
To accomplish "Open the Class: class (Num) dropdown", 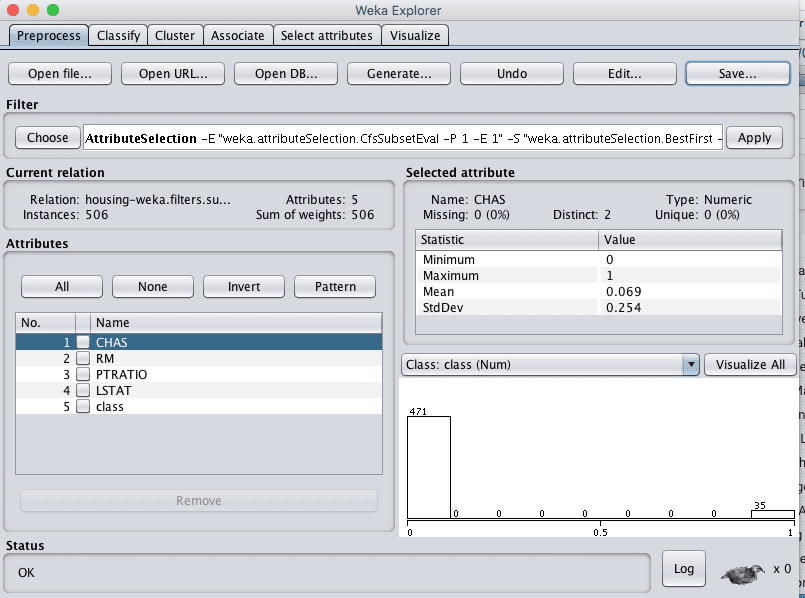I will coord(550,364).
